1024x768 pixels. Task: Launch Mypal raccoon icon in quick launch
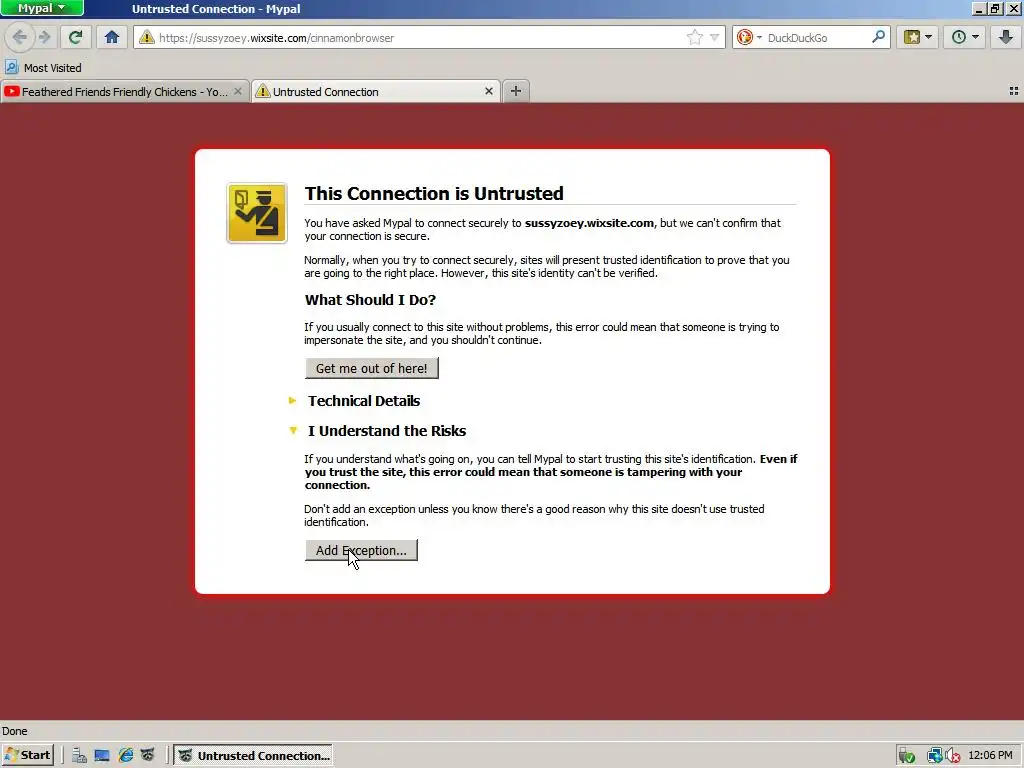[148, 756]
